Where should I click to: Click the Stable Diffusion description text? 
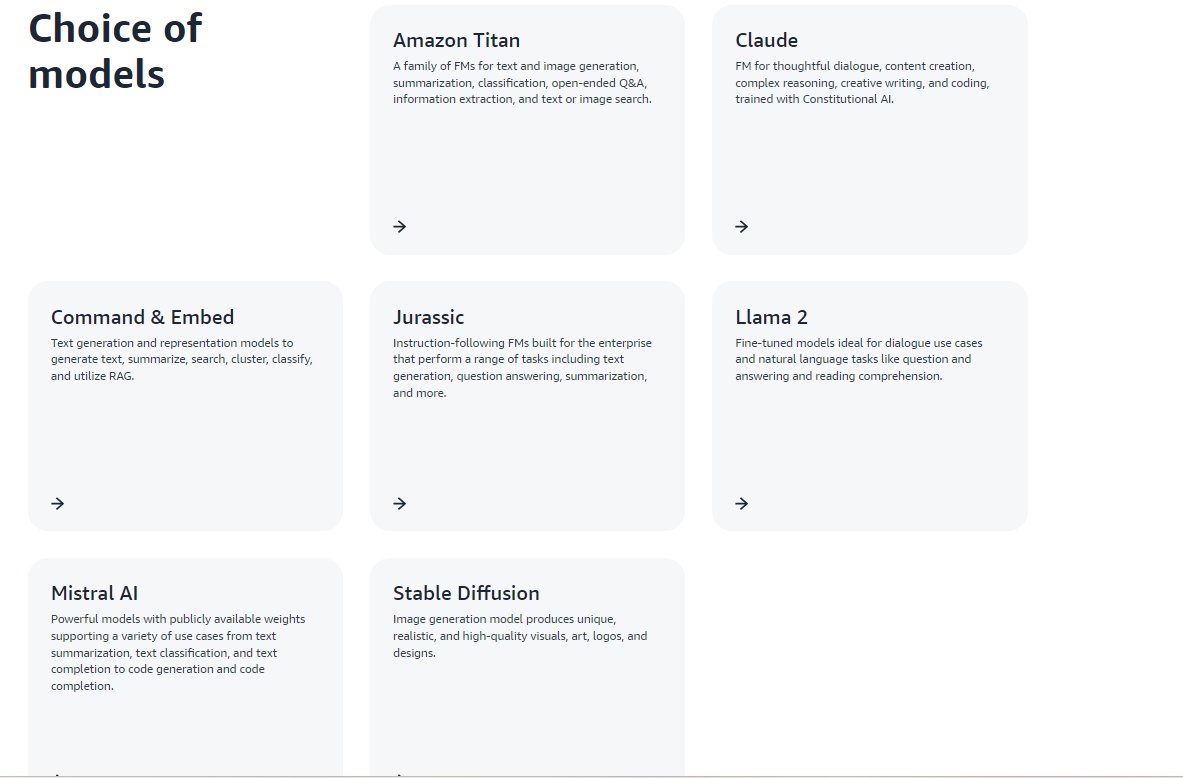pos(520,636)
